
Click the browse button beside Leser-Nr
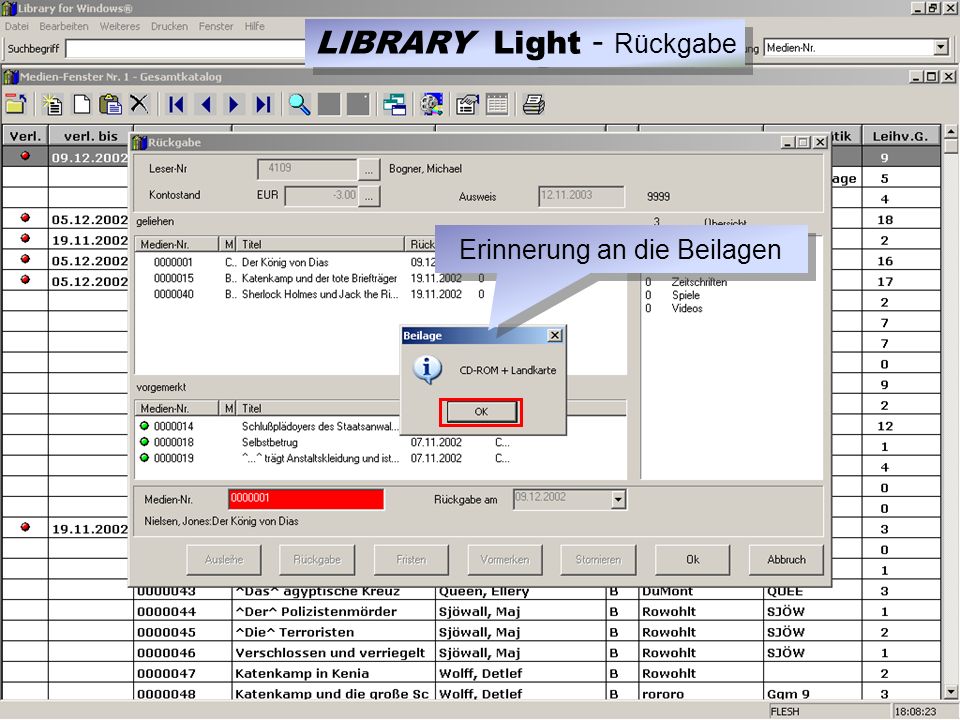(x=369, y=170)
